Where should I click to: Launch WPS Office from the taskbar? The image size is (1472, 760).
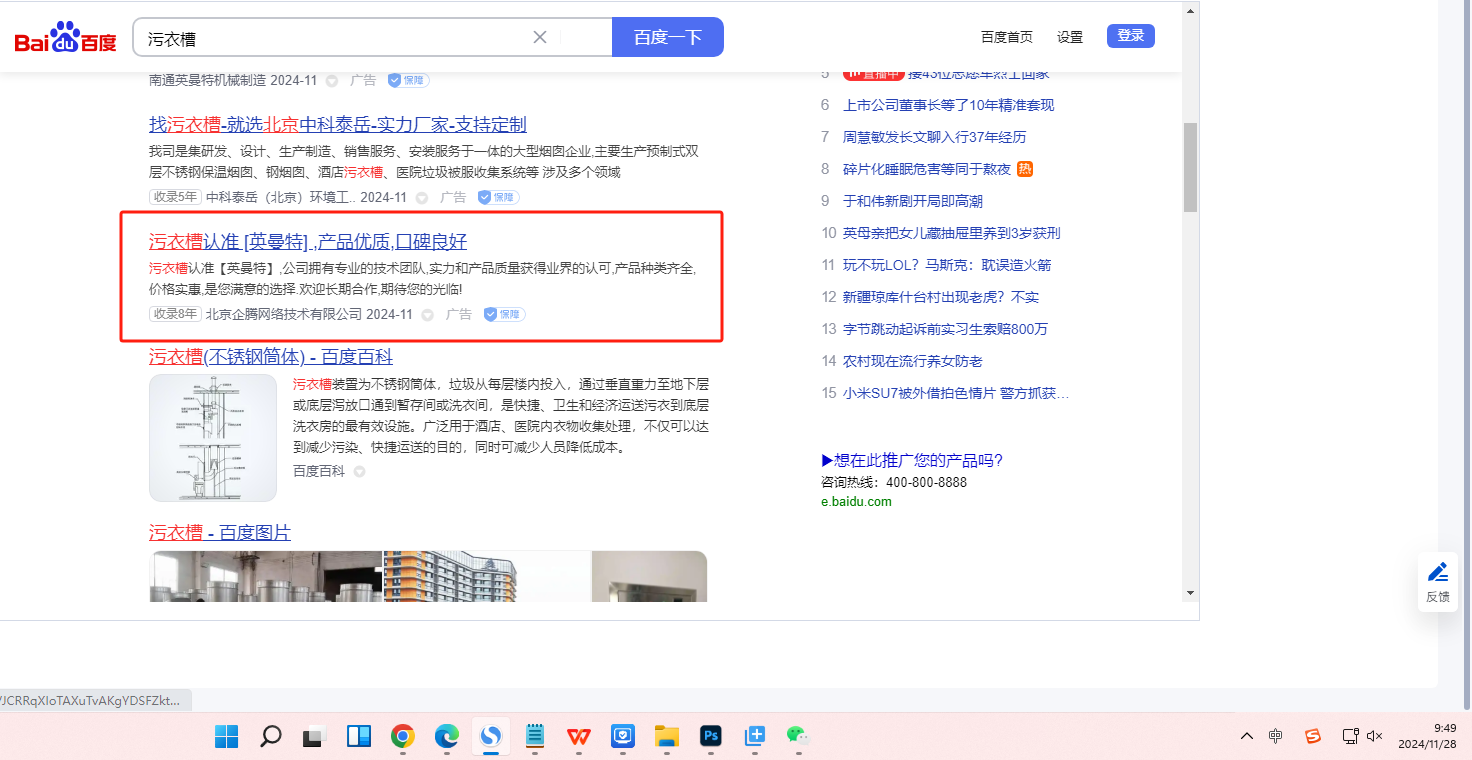click(579, 737)
